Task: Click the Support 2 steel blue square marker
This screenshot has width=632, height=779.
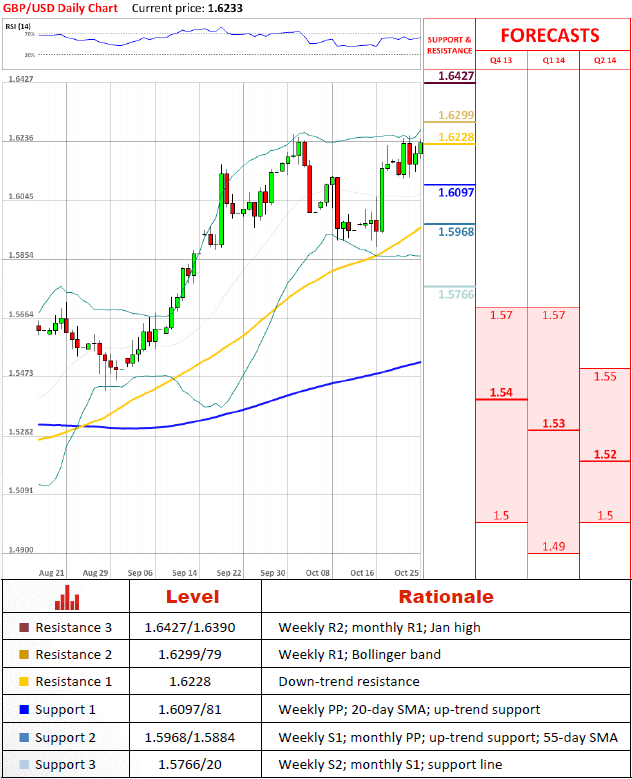Action: coord(23,737)
